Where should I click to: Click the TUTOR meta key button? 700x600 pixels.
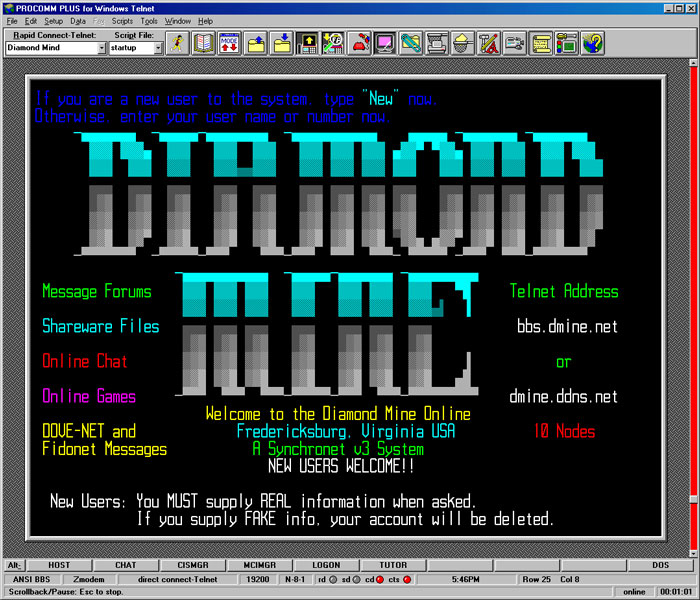(393, 565)
